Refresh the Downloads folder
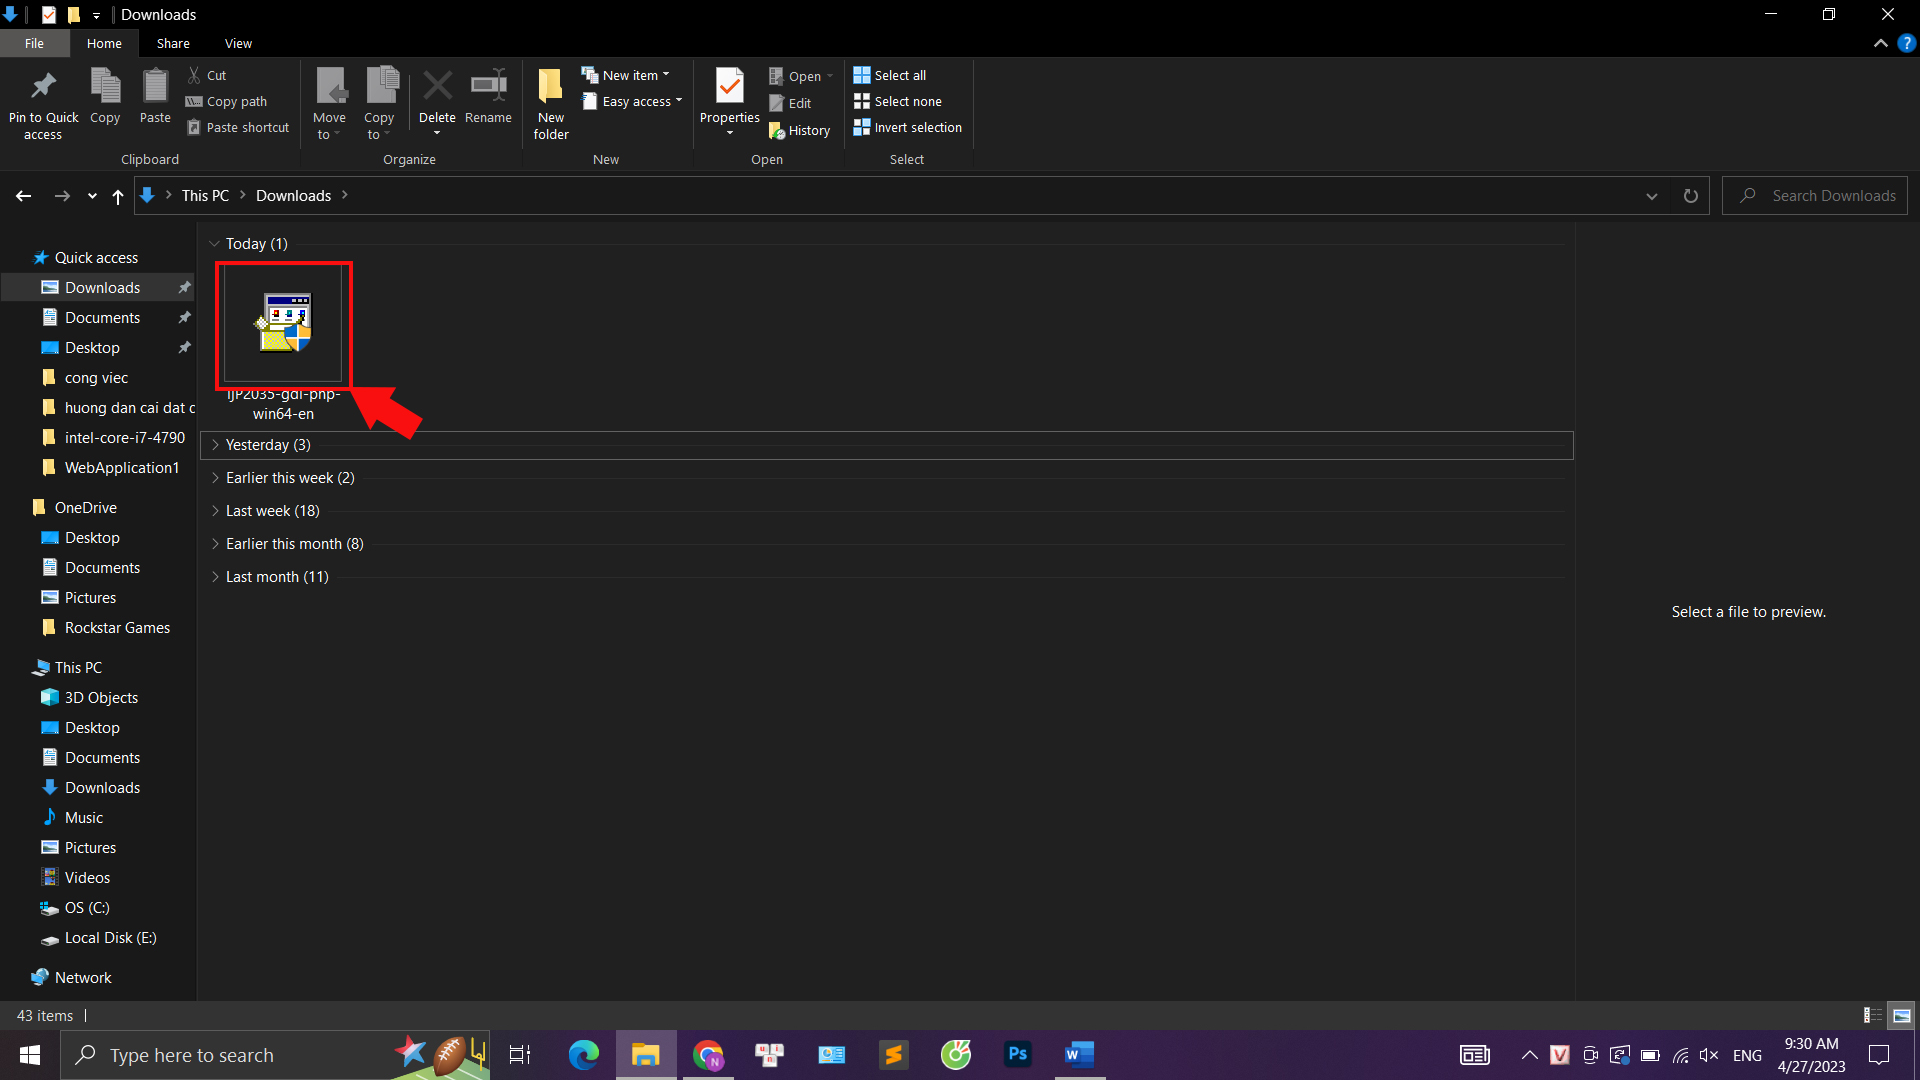Viewport: 1920px width, 1080px height. (1691, 196)
